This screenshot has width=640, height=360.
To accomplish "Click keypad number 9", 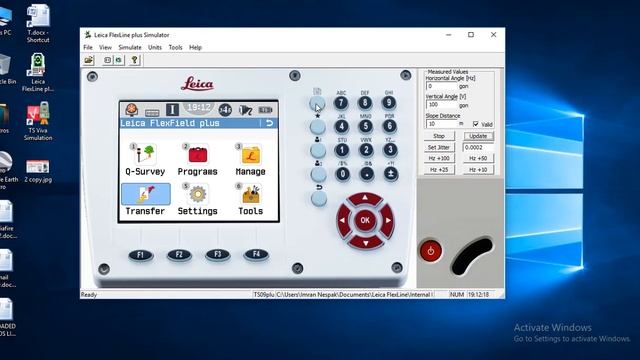I will pos(389,103).
